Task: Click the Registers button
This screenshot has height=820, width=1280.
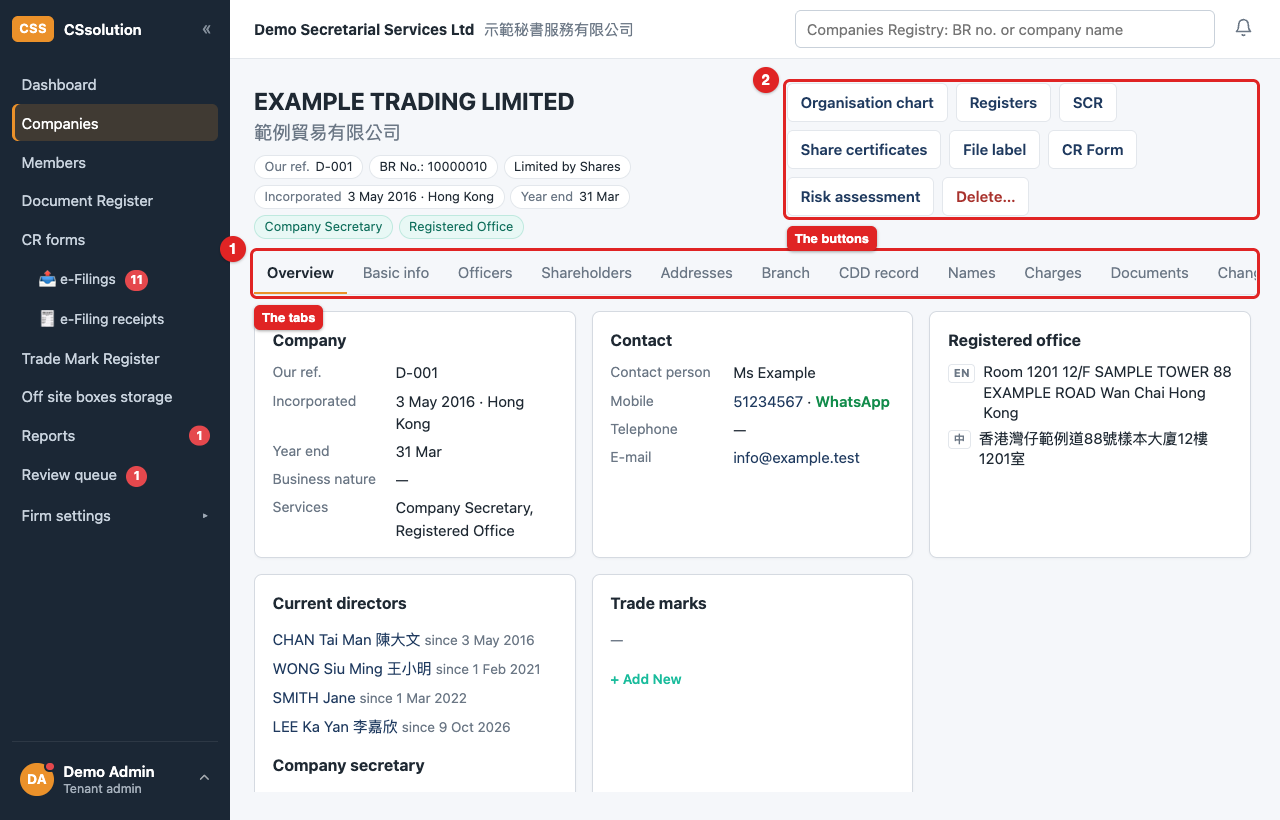Action: coord(1003,103)
